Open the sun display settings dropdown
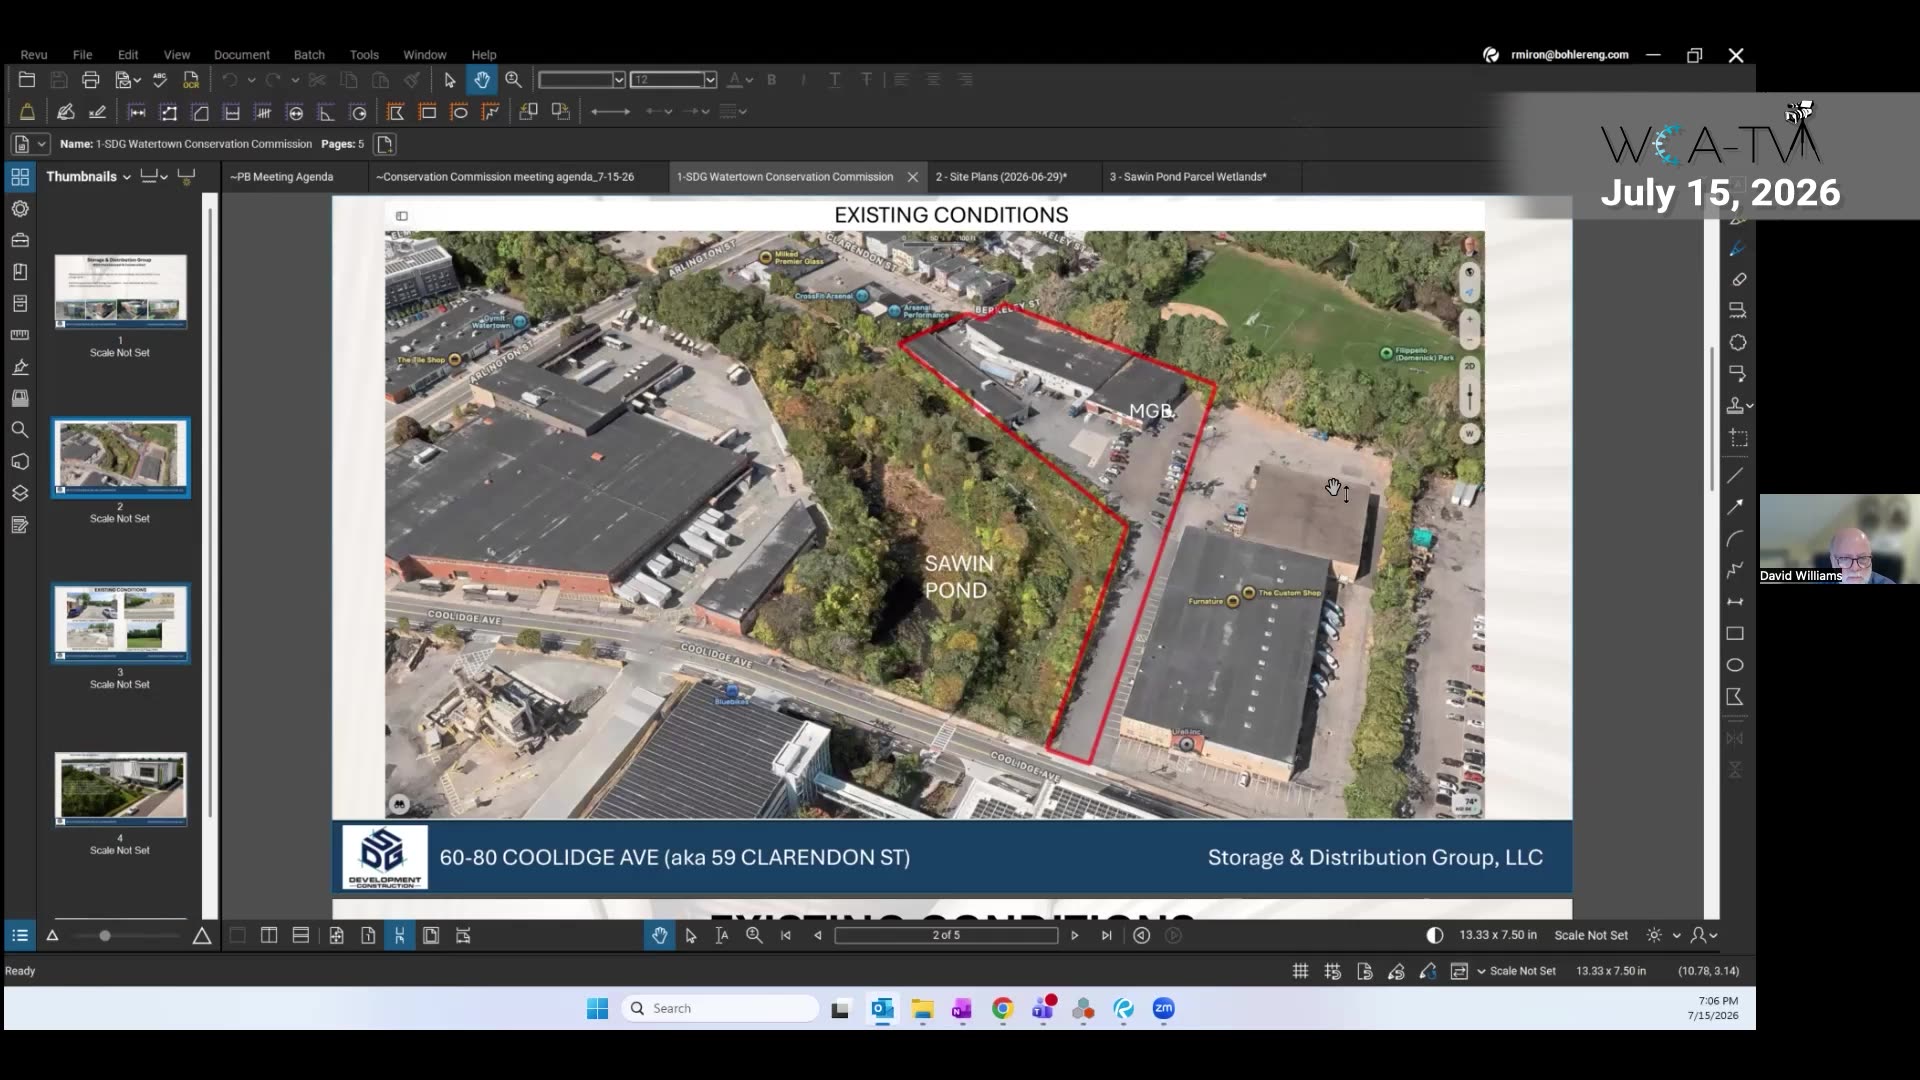The height and width of the screenshot is (1080, 1920). click(x=1677, y=936)
